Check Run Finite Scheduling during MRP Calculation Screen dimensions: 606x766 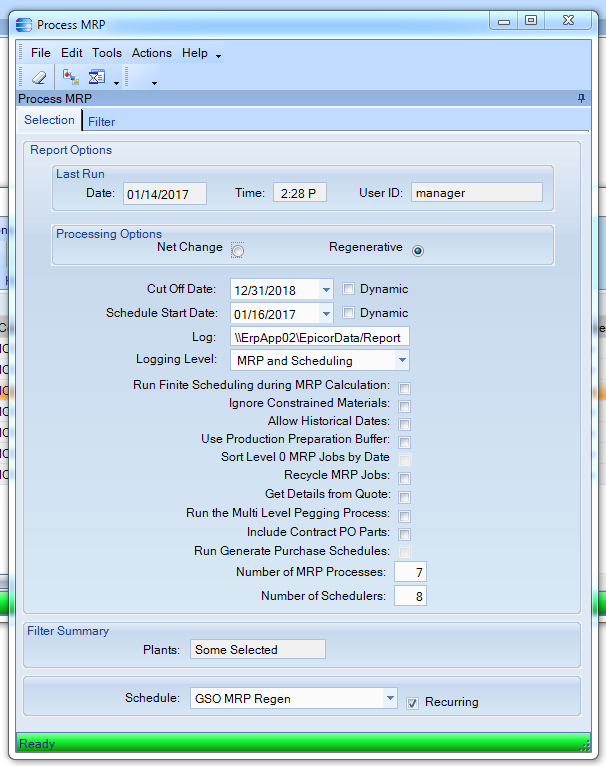[x=404, y=388]
